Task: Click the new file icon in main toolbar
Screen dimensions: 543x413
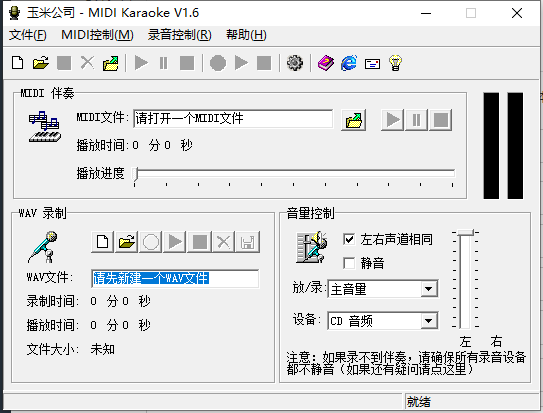Action: click(x=18, y=63)
